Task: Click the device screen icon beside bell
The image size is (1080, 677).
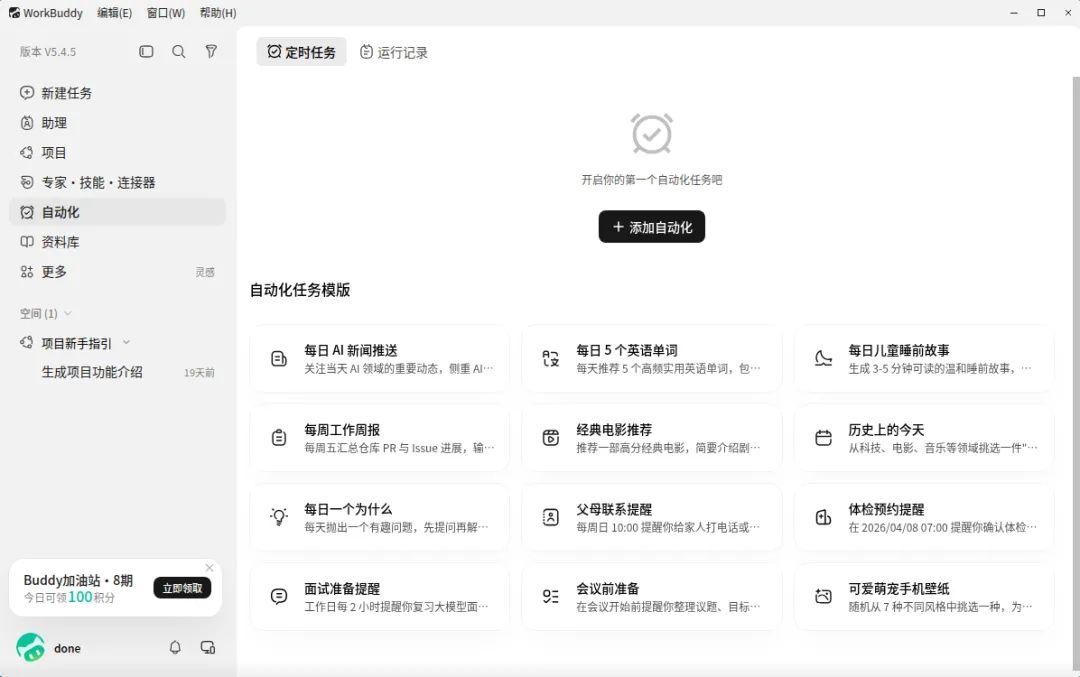Action: [207, 647]
